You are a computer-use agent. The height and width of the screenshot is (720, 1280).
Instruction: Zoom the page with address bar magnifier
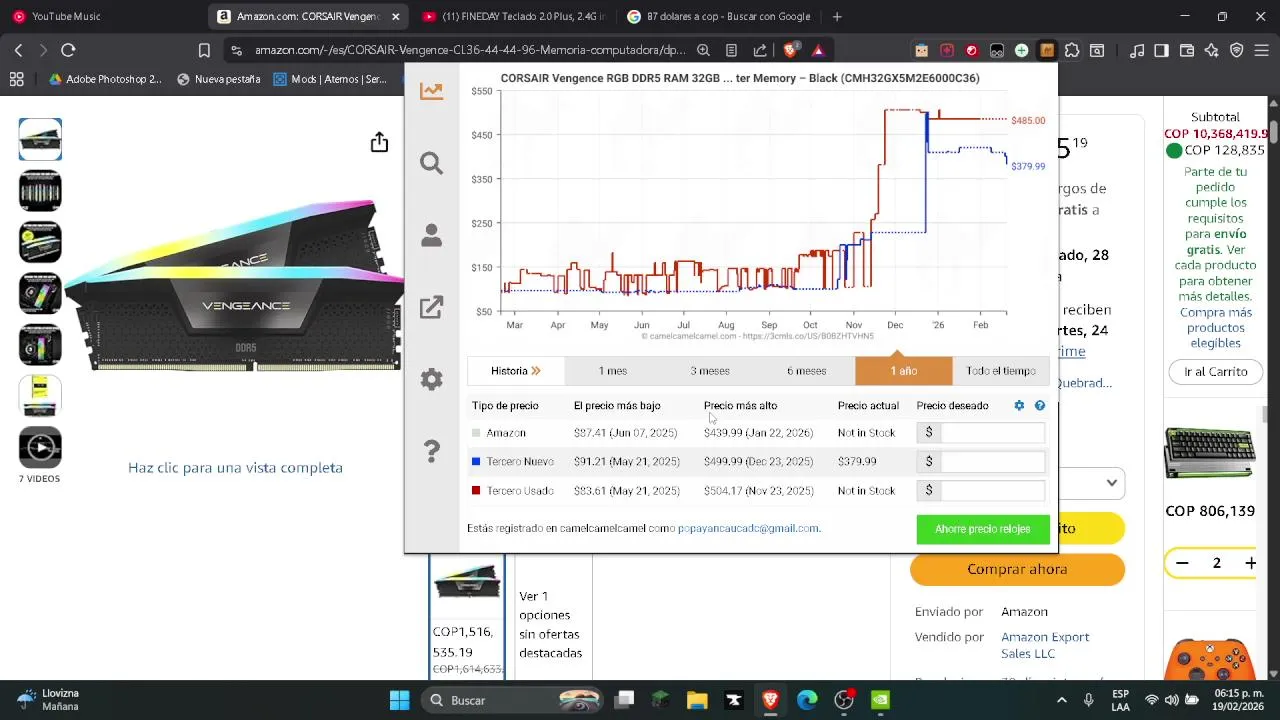click(703, 50)
